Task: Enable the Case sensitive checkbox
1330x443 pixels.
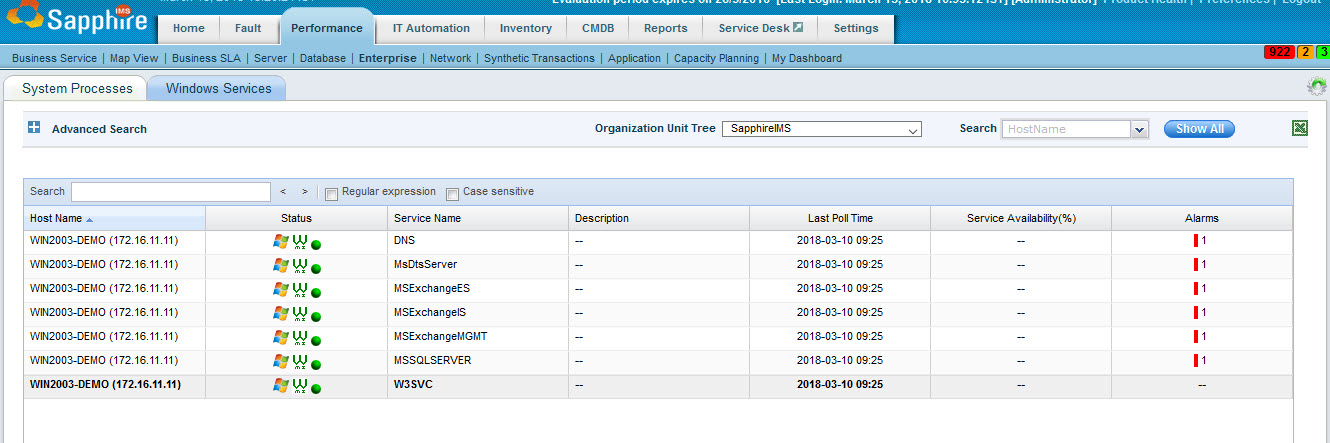Action: (452, 193)
